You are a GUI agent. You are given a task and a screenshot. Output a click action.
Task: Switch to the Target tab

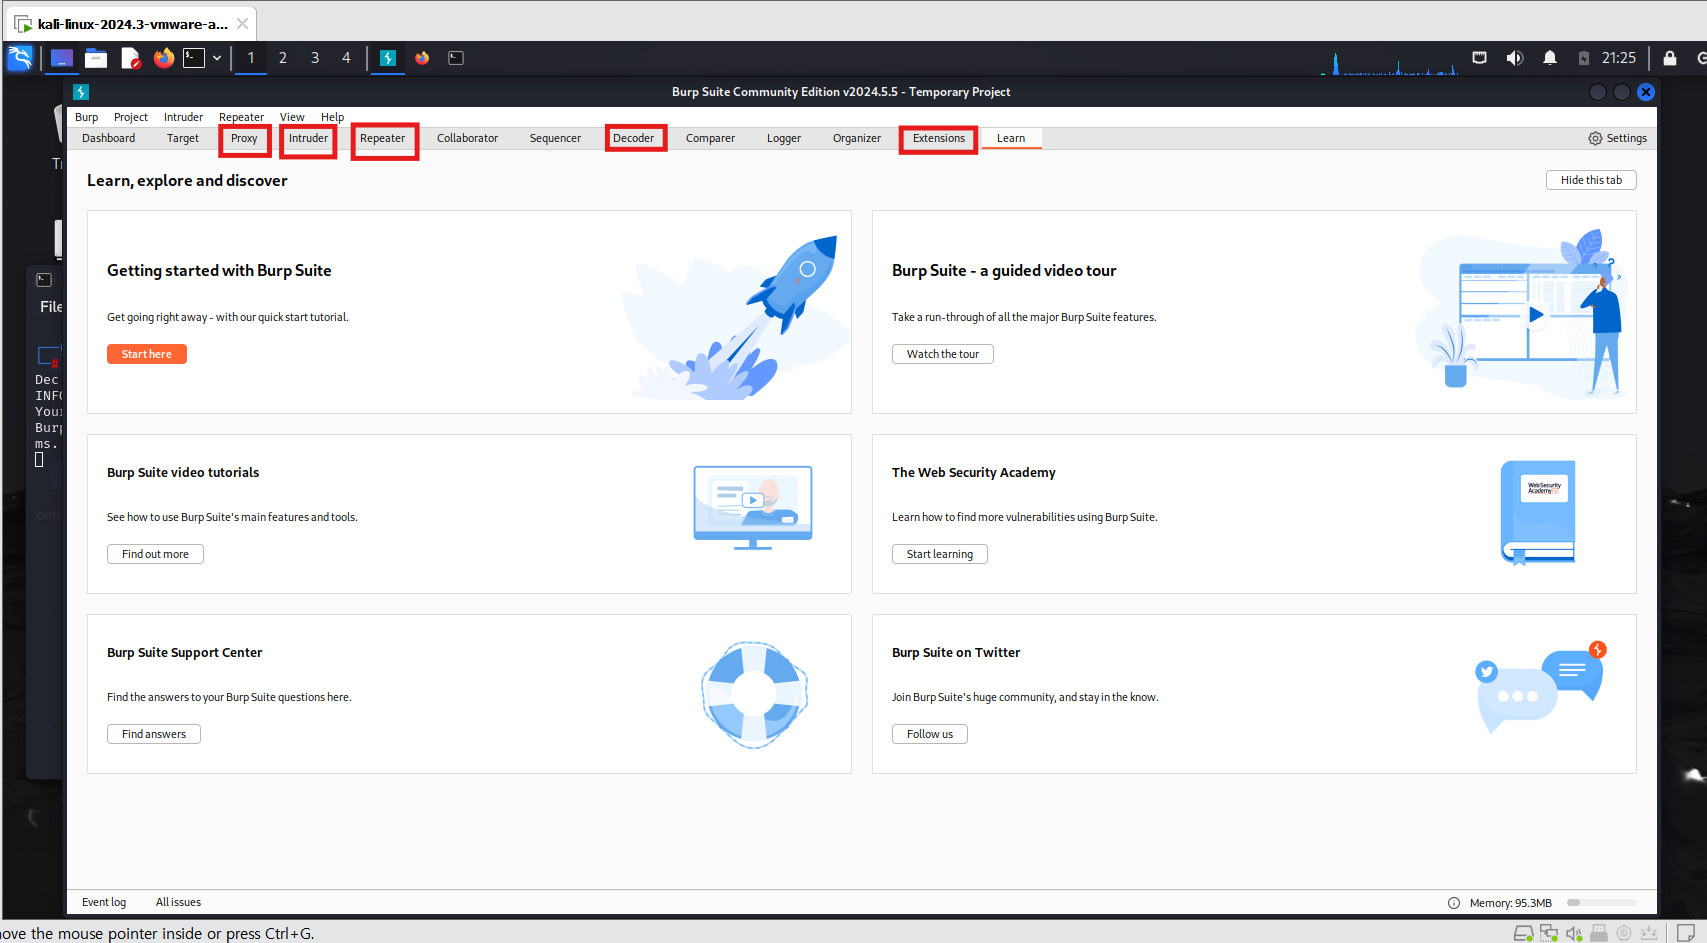(x=183, y=138)
